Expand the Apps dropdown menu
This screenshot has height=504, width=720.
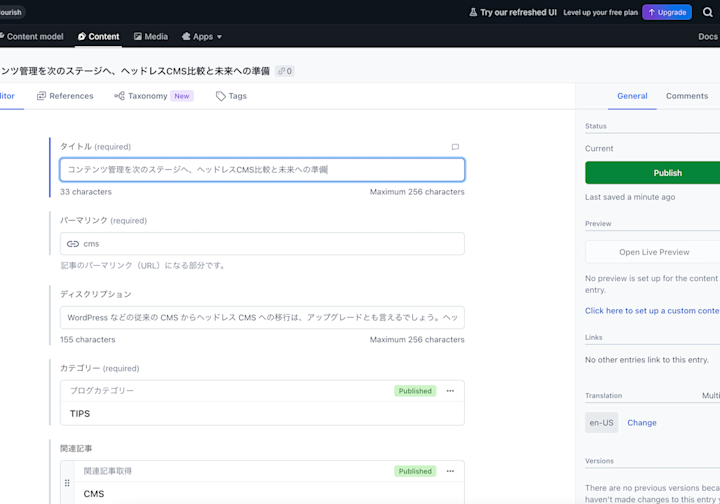(x=202, y=36)
